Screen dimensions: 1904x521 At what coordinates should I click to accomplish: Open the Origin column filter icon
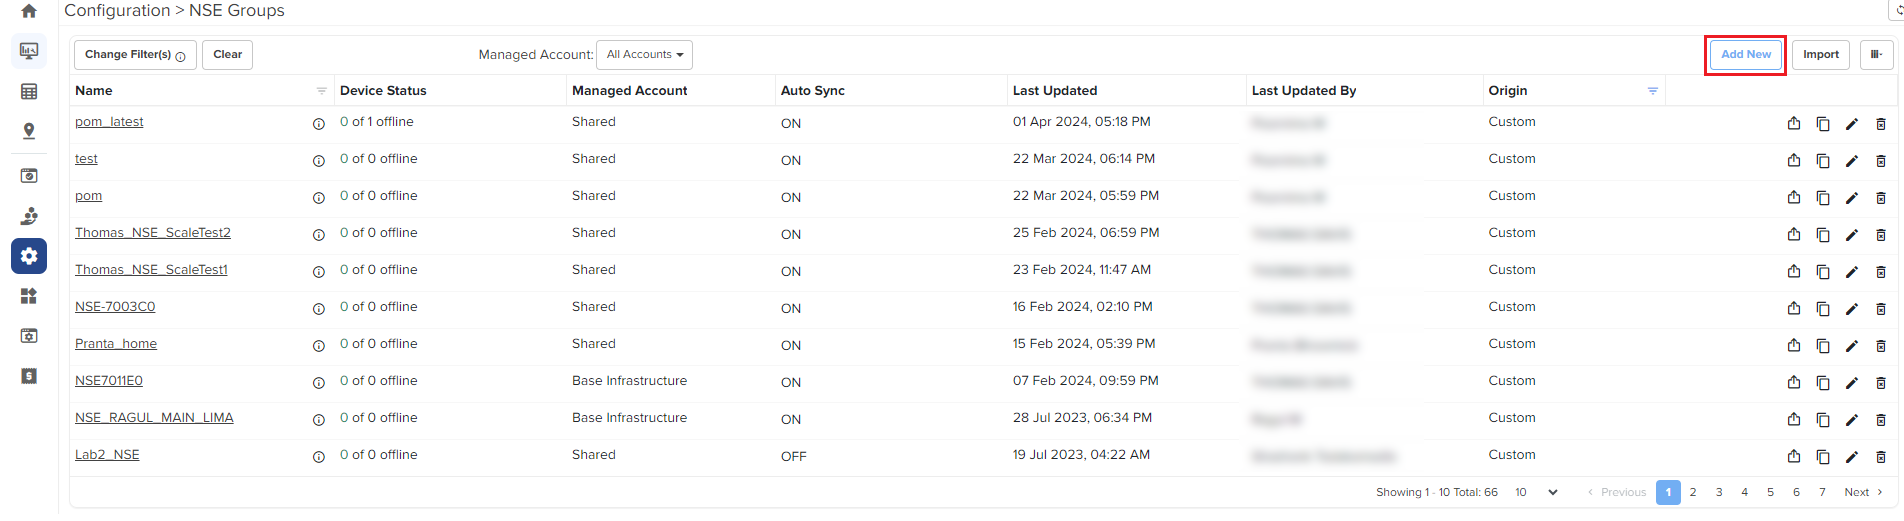pos(1653,91)
